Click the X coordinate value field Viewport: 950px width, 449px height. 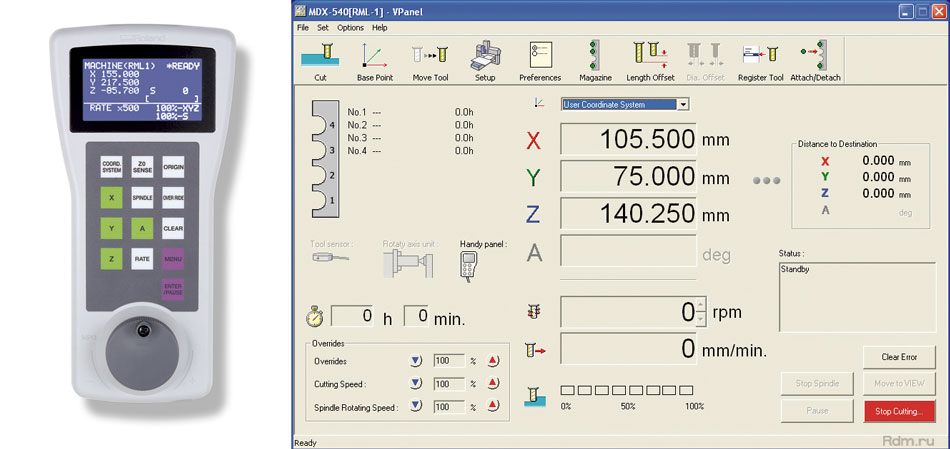click(628, 139)
